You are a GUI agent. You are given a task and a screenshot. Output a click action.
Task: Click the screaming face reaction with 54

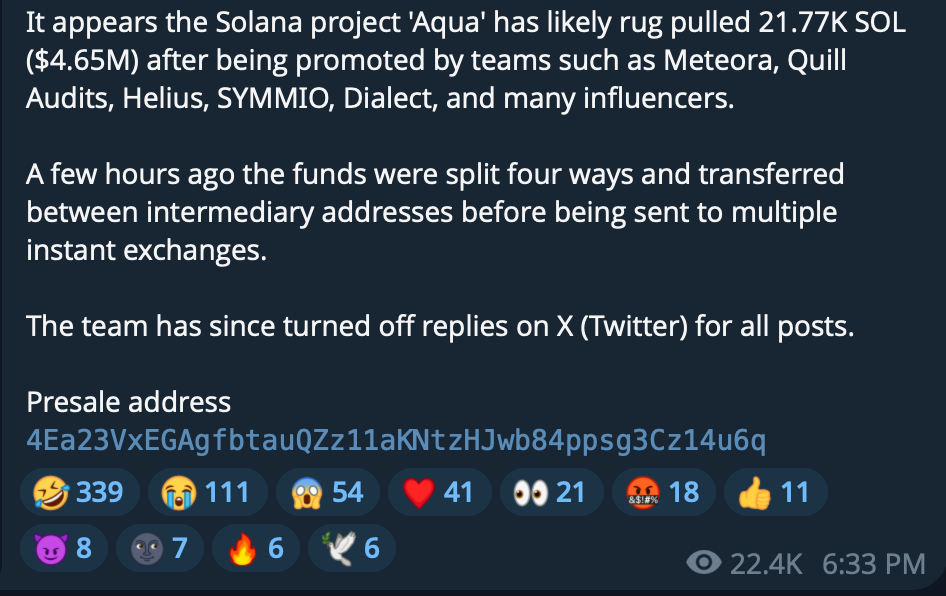tap(328, 492)
